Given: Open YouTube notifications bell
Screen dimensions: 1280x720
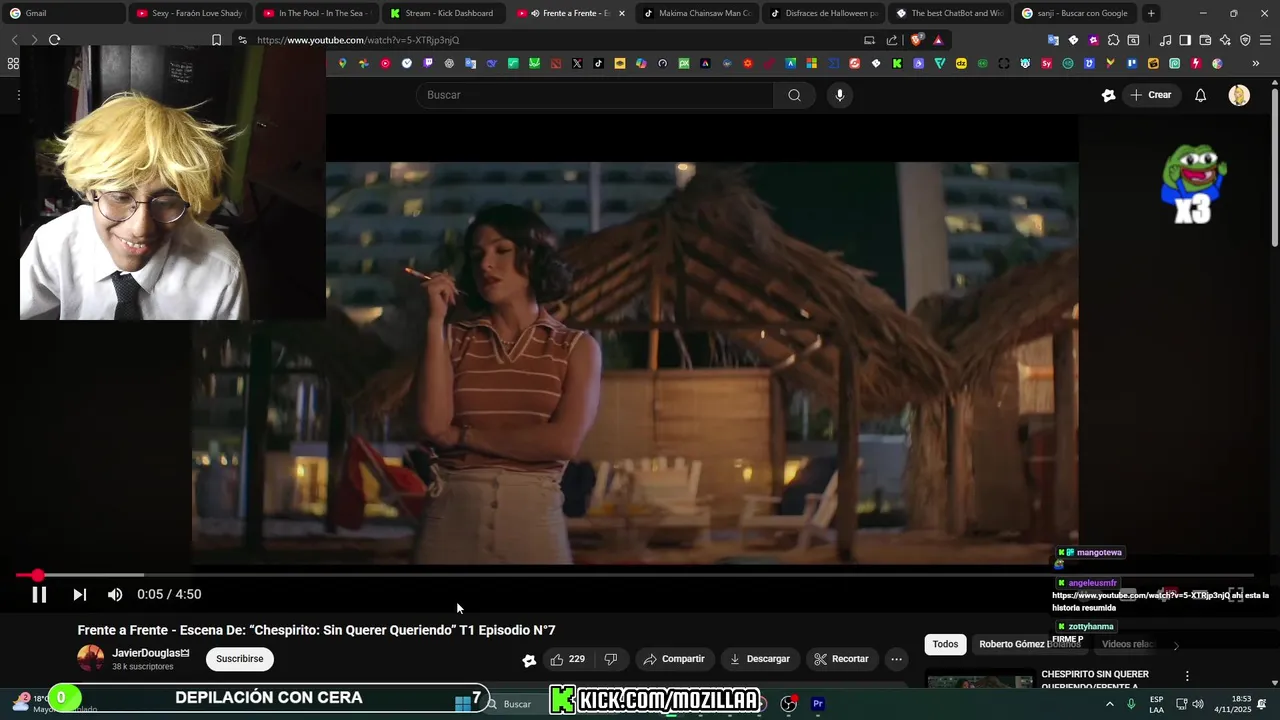Looking at the screenshot, I should pos(1200,95).
